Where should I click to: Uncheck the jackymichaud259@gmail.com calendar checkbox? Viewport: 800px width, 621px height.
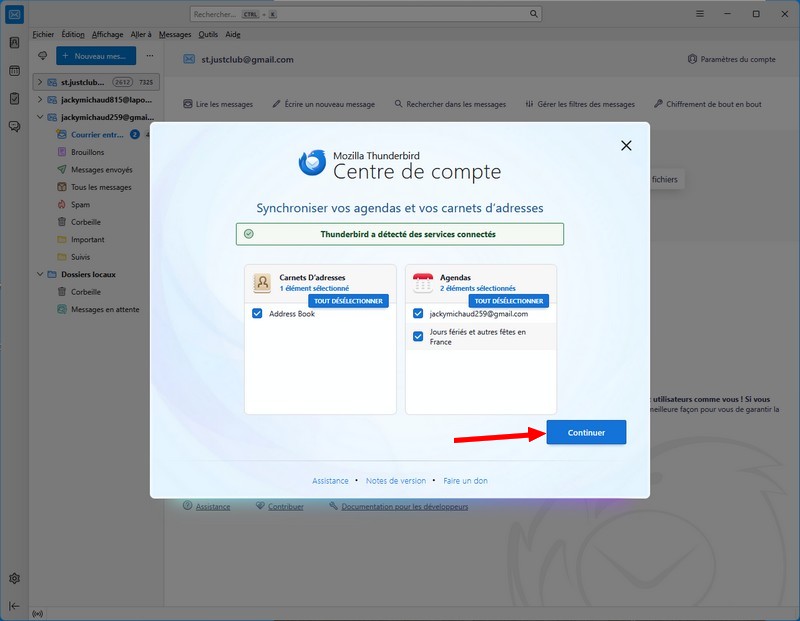[x=419, y=314]
